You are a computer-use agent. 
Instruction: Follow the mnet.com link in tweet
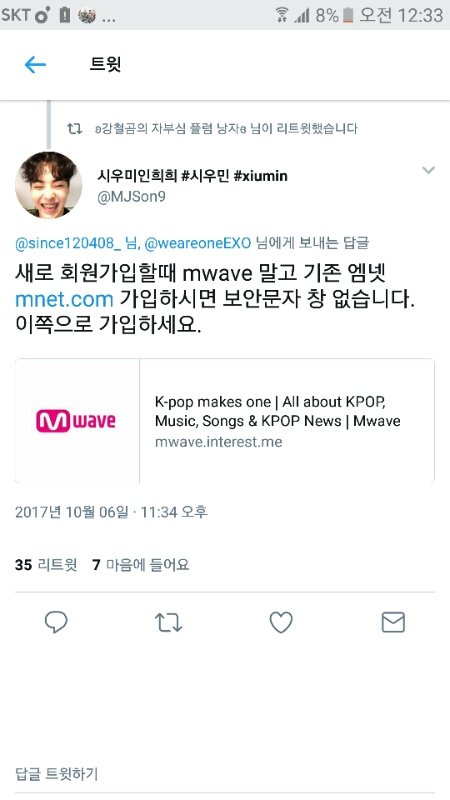[64, 299]
